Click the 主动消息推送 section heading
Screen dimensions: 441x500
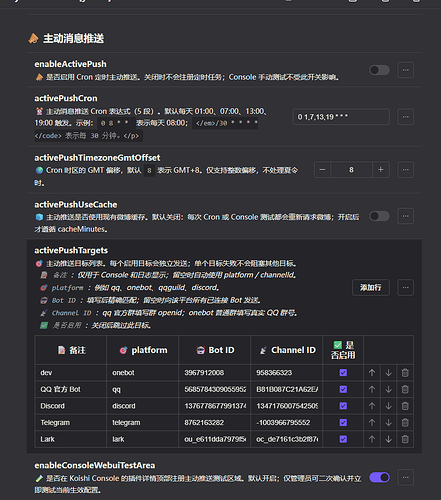click(73, 38)
